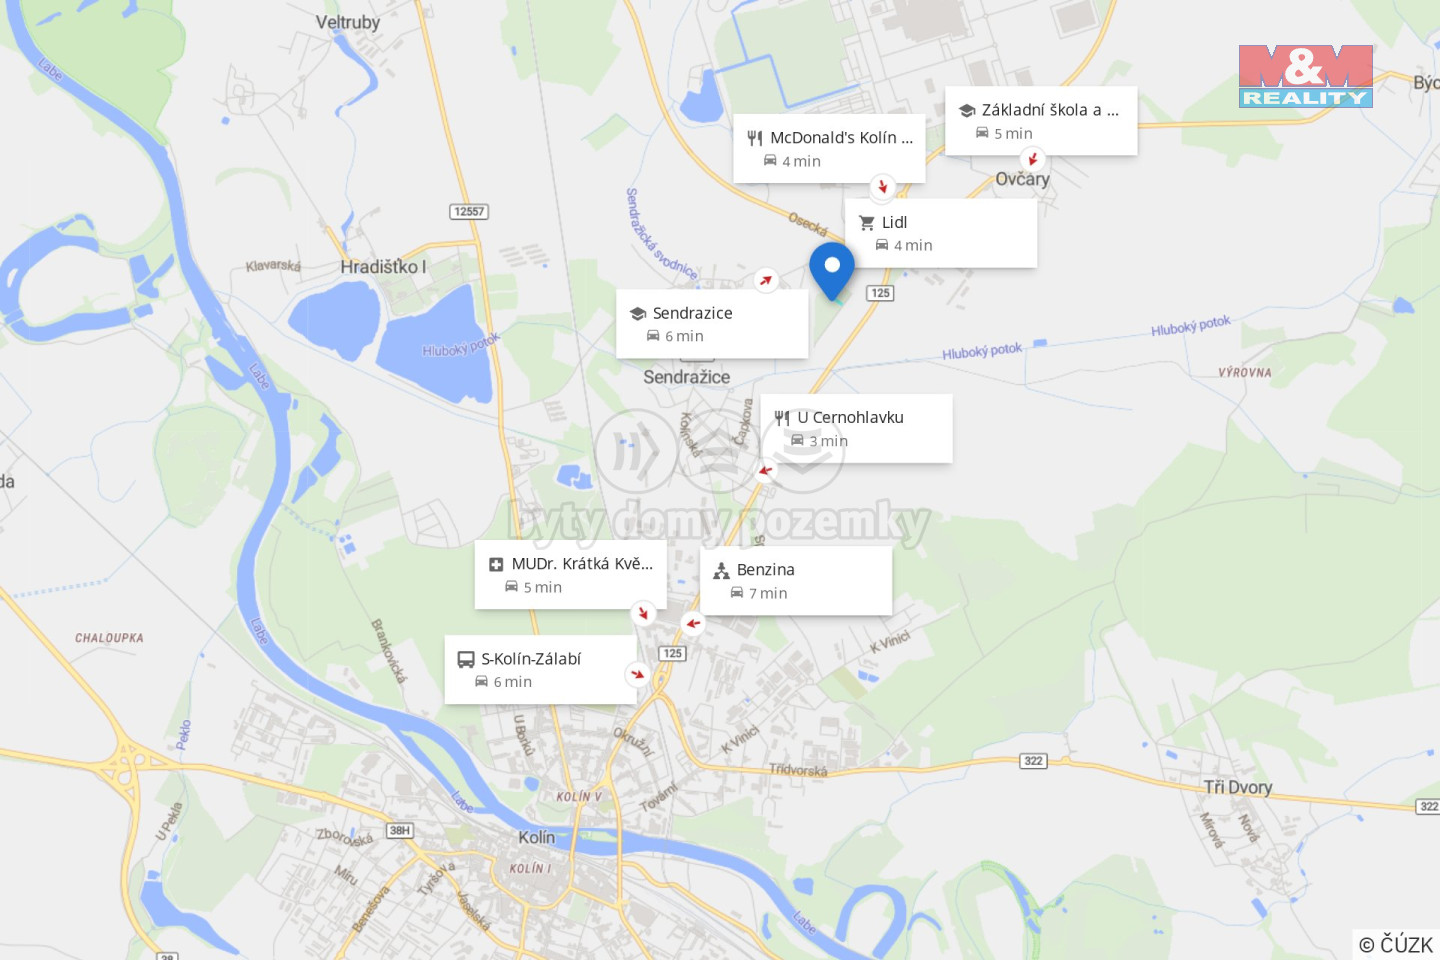The width and height of the screenshot is (1440, 960).
Task: Open the Benzina 7 min card
Action: pyautogui.click(x=796, y=581)
